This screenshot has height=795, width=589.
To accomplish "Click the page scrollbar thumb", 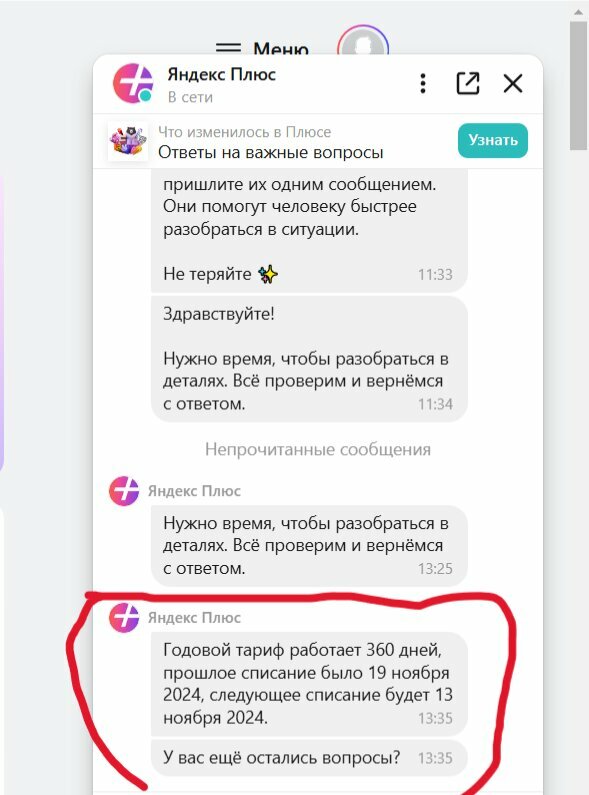I will pos(578,86).
